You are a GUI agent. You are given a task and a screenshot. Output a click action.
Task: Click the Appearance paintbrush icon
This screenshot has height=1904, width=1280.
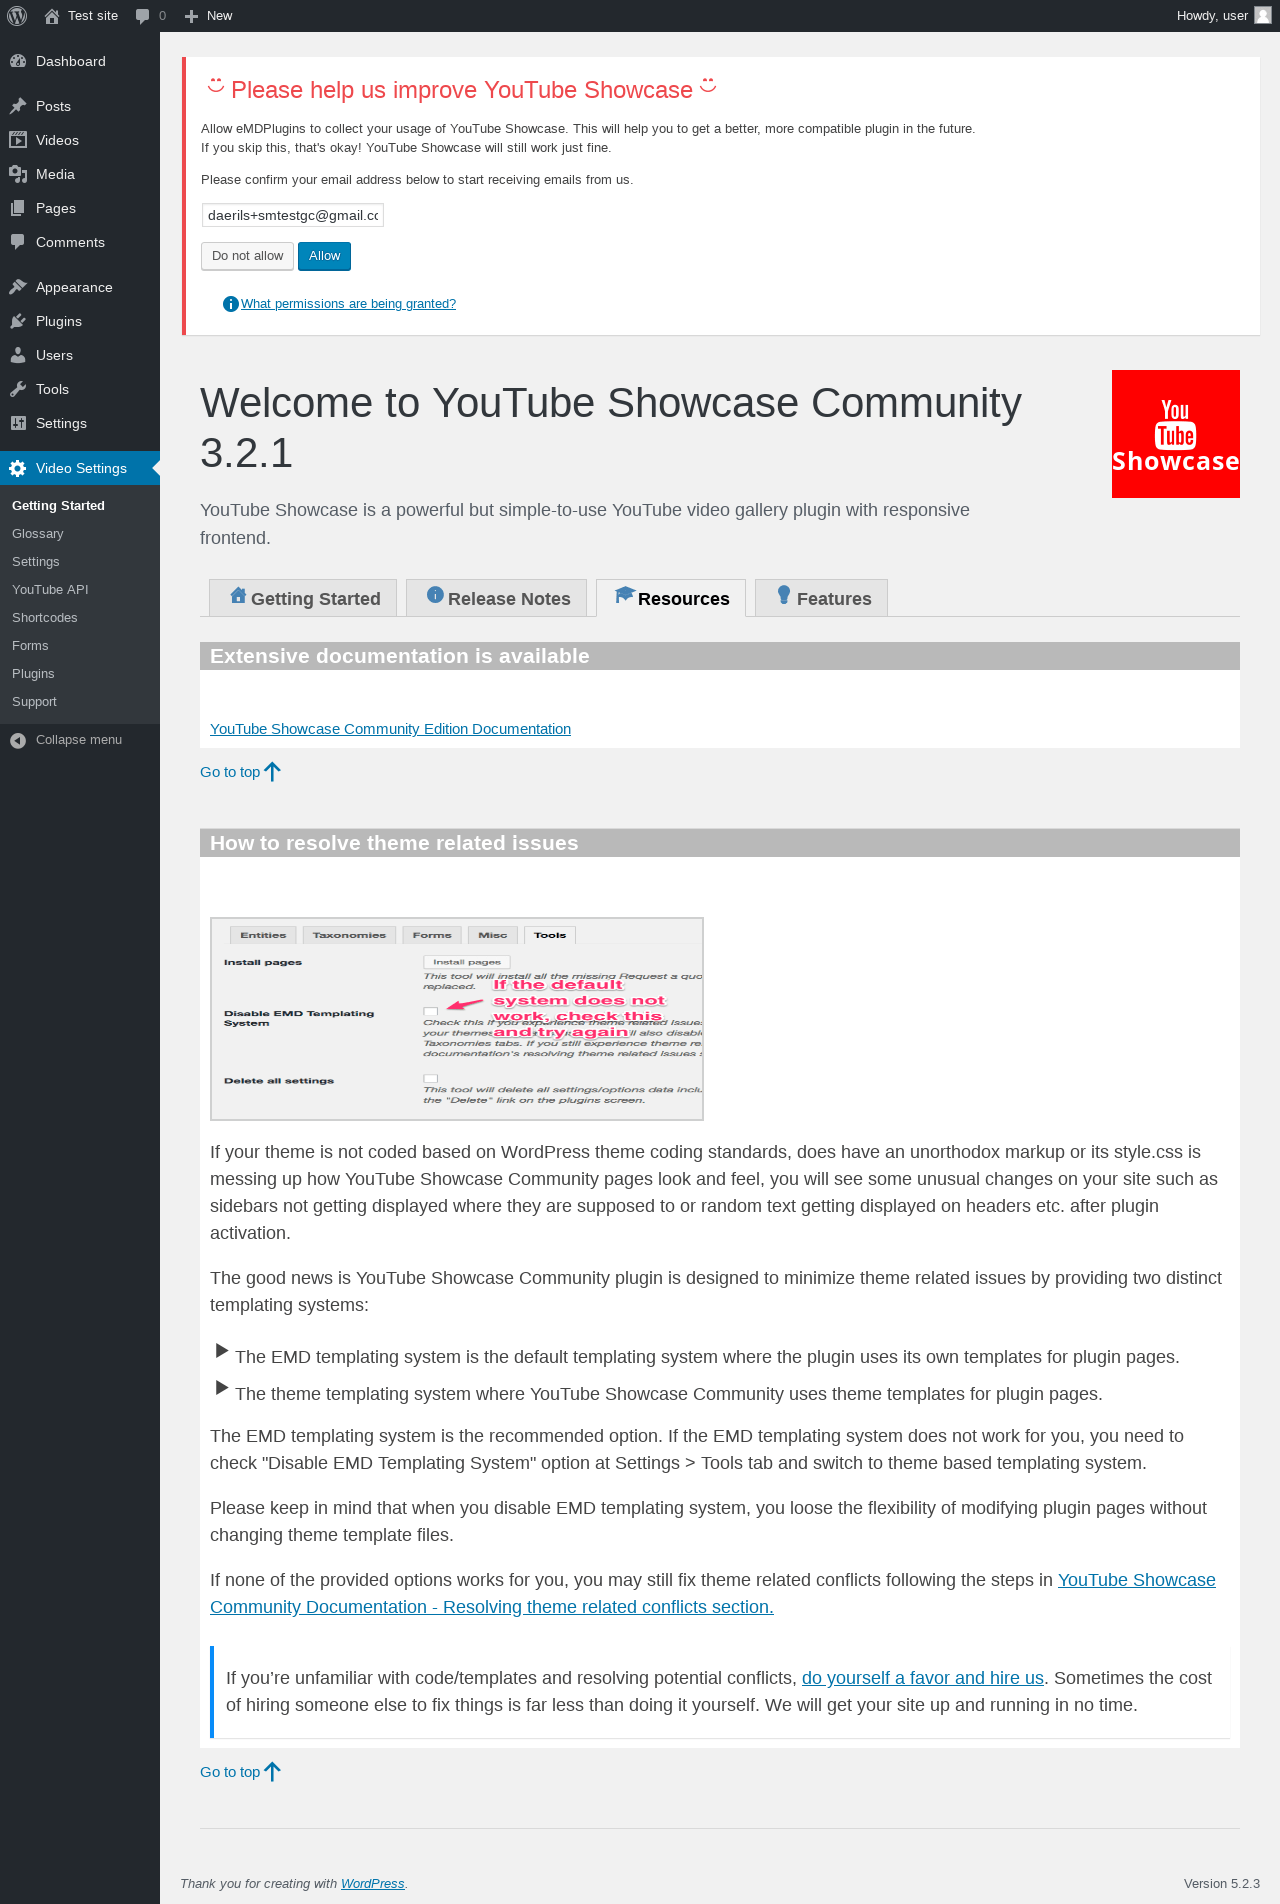click(18, 287)
